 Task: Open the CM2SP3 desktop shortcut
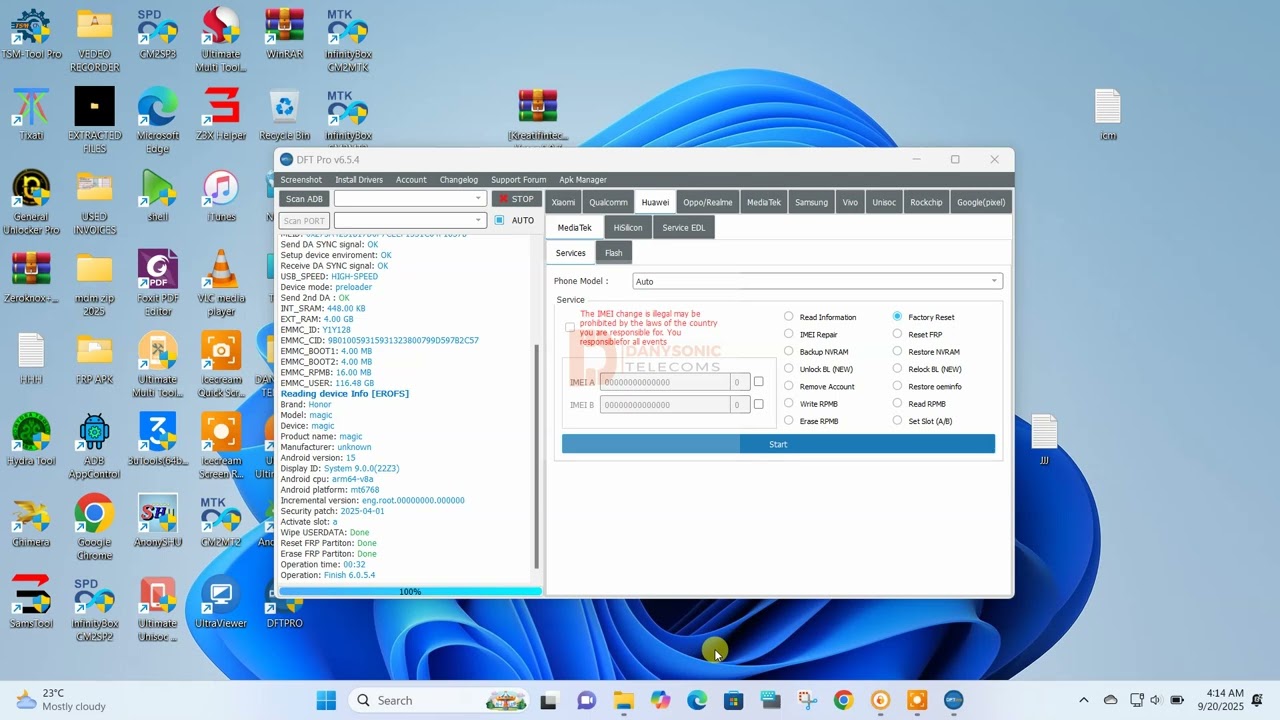[157, 35]
